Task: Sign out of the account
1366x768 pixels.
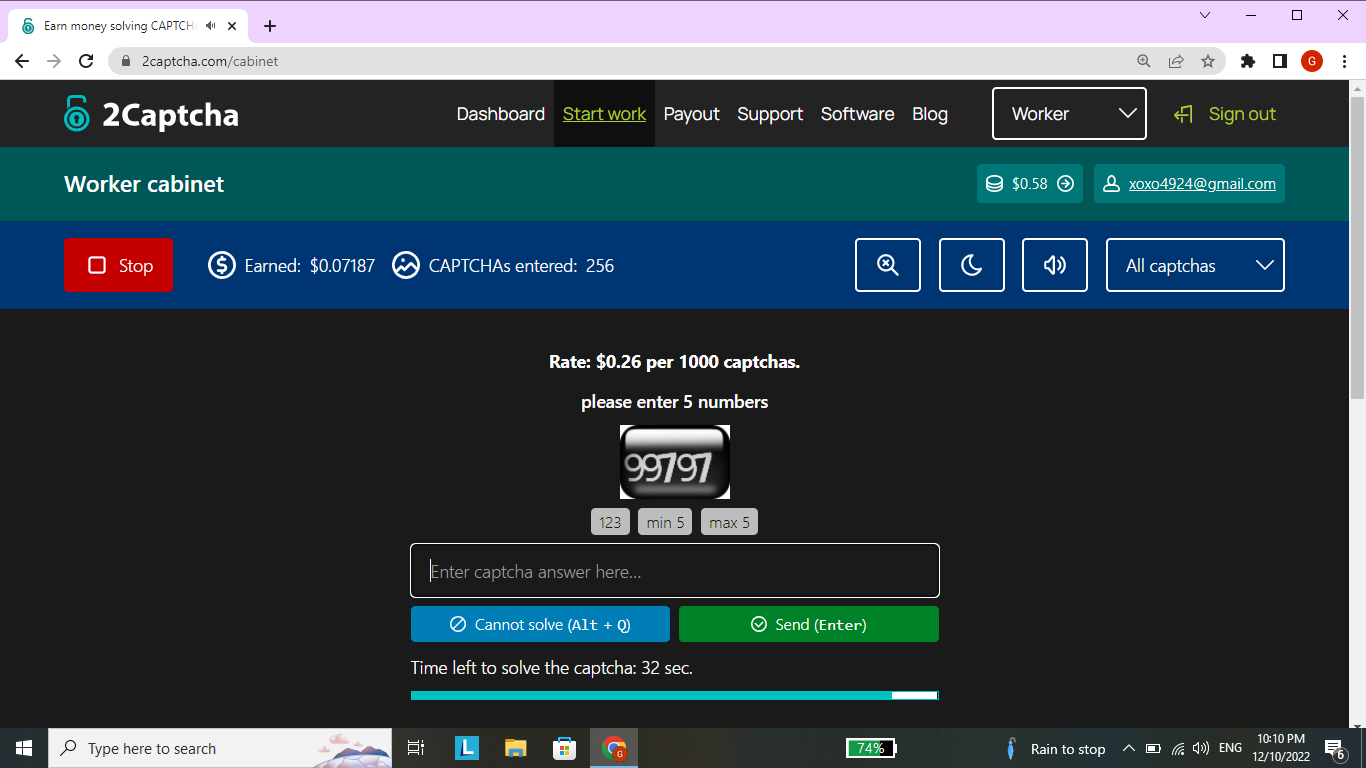Action: [x=1225, y=114]
